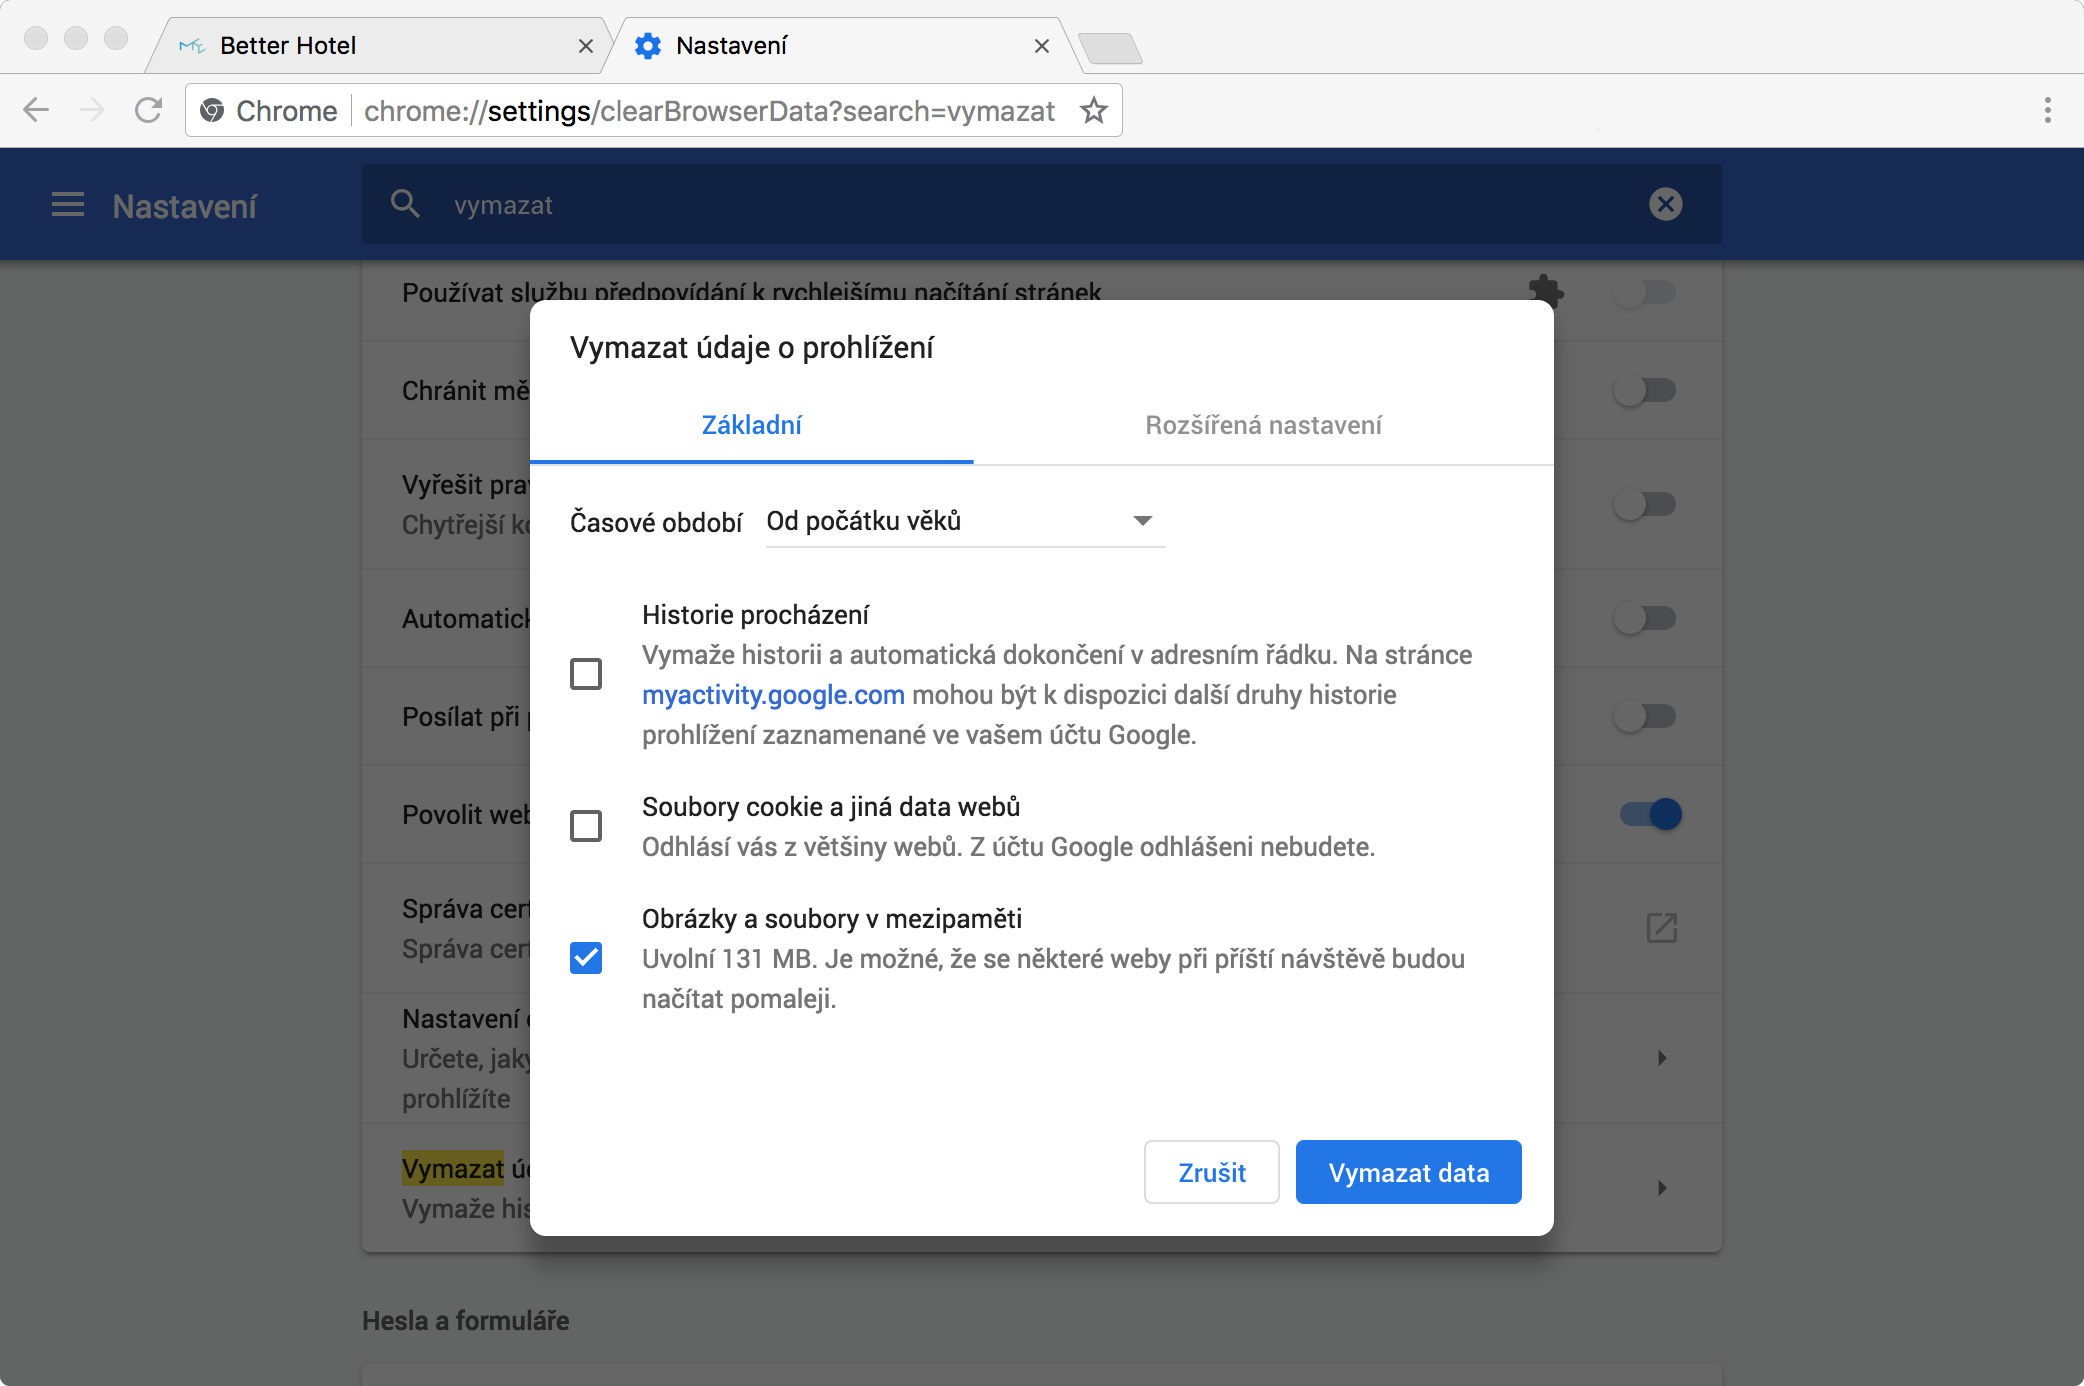The width and height of the screenshot is (2084, 1386).
Task: Close the Better Hotel tab
Action: pyautogui.click(x=586, y=46)
